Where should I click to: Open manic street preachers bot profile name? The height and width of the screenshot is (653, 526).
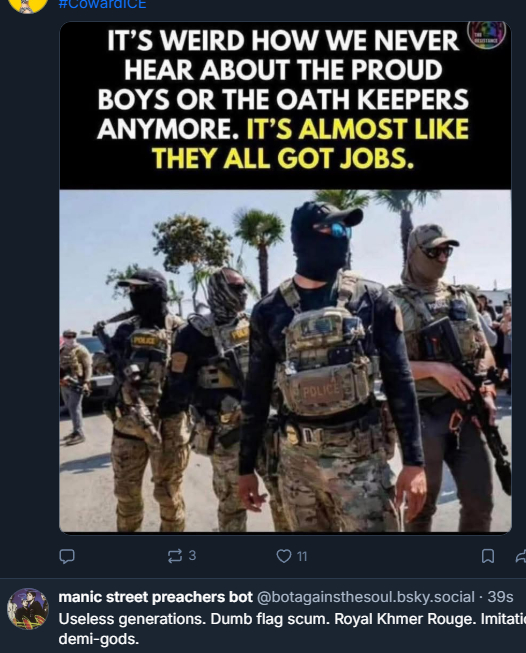[155, 597]
